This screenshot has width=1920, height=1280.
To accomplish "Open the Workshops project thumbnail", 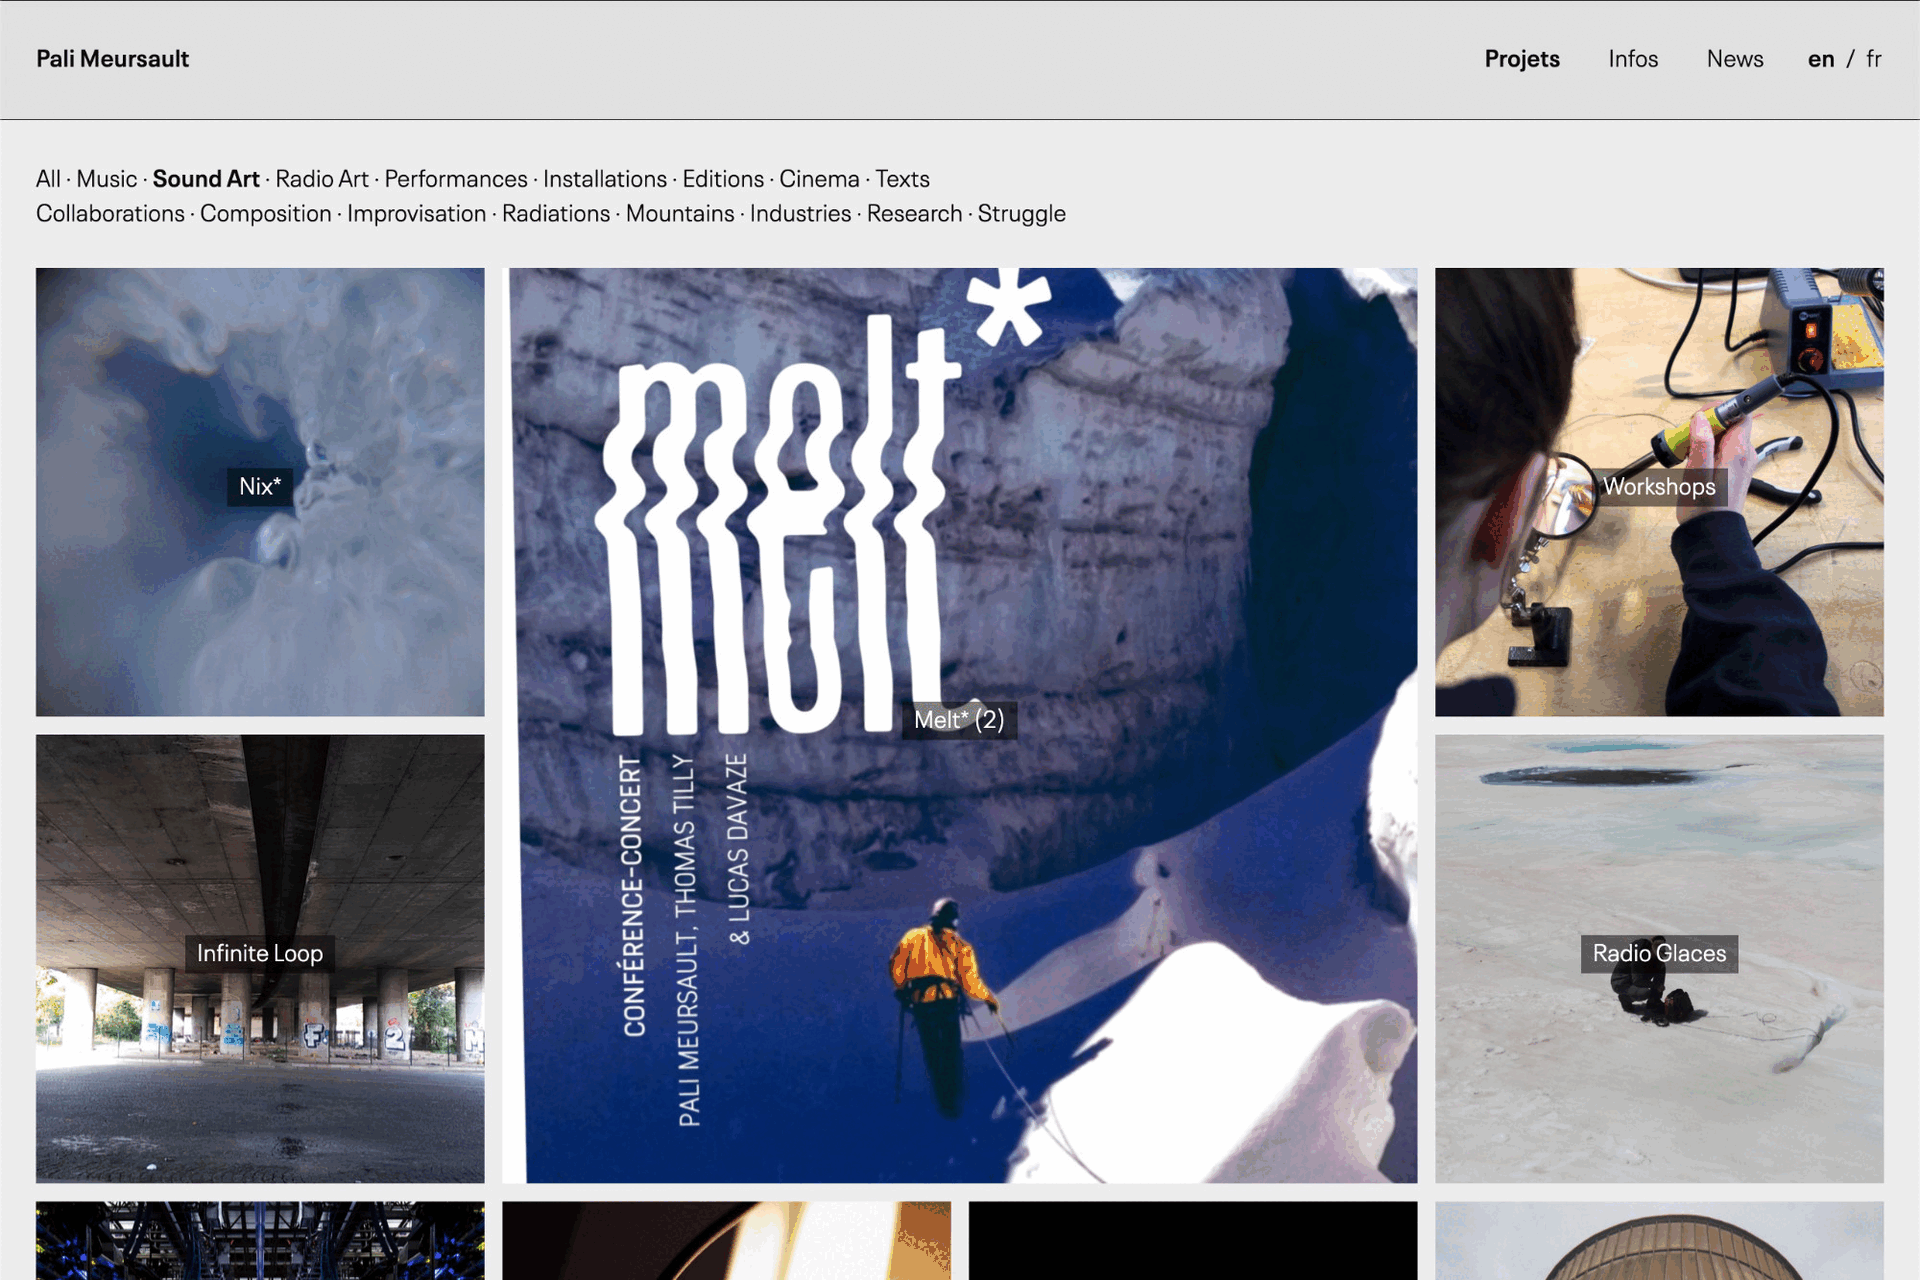I will (1658, 491).
